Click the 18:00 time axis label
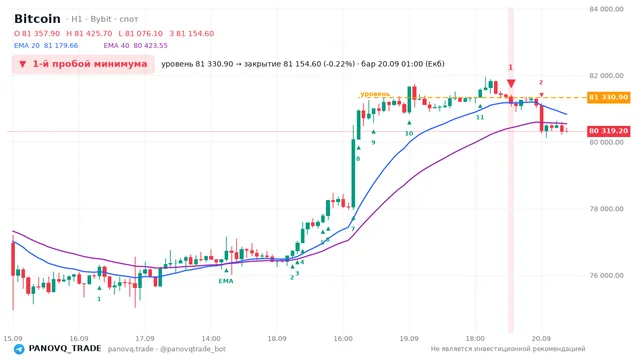Image resolution: width=640 pixels, height=360 pixels. click(x=475, y=338)
